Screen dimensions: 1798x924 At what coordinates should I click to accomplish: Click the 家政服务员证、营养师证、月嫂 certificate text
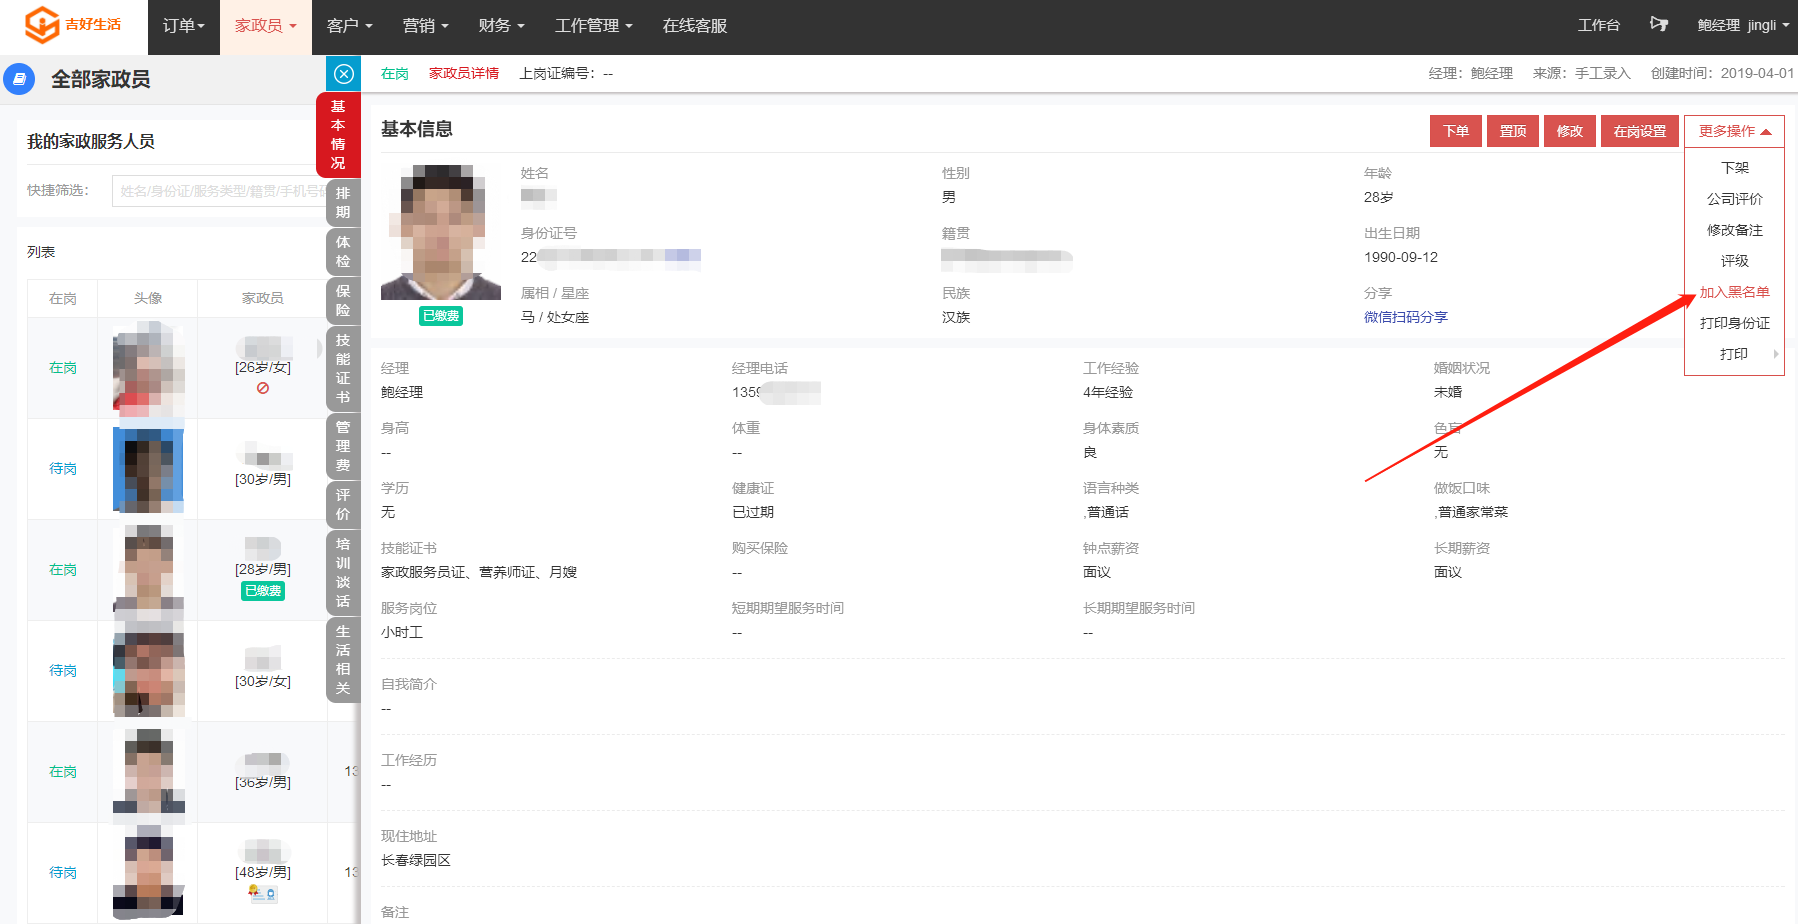click(479, 572)
